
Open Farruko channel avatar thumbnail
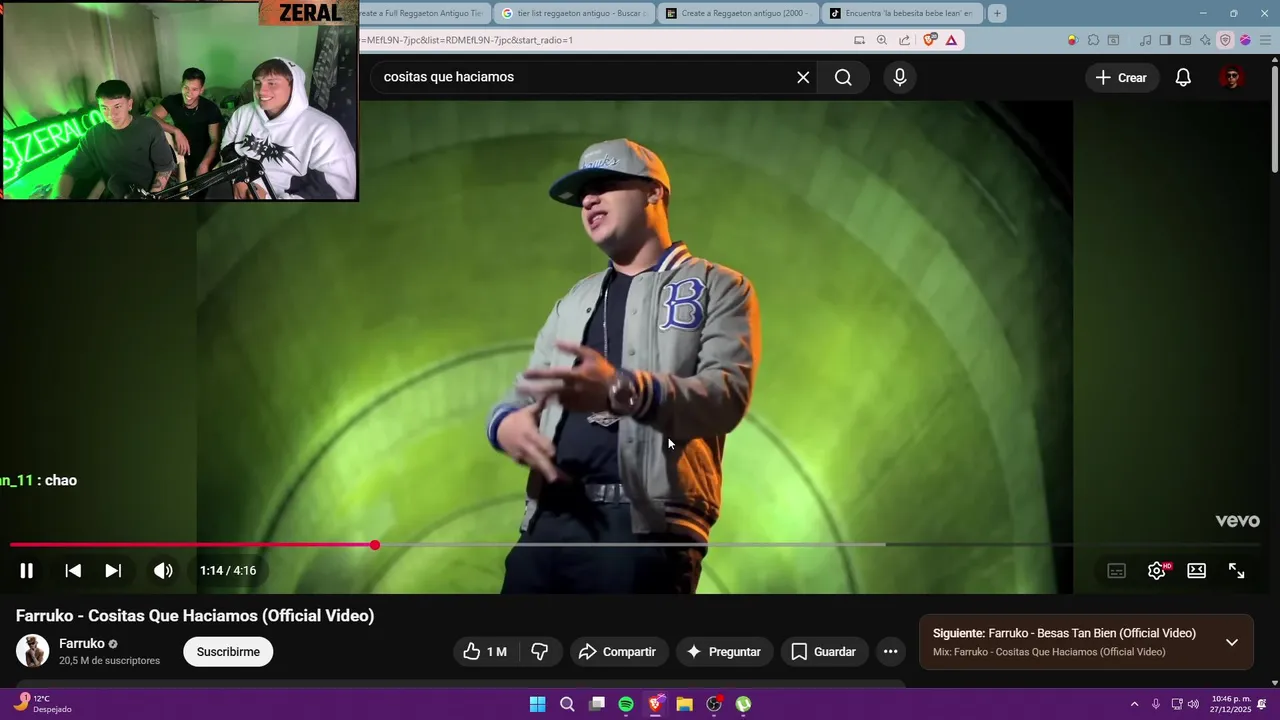pos(32,651)
